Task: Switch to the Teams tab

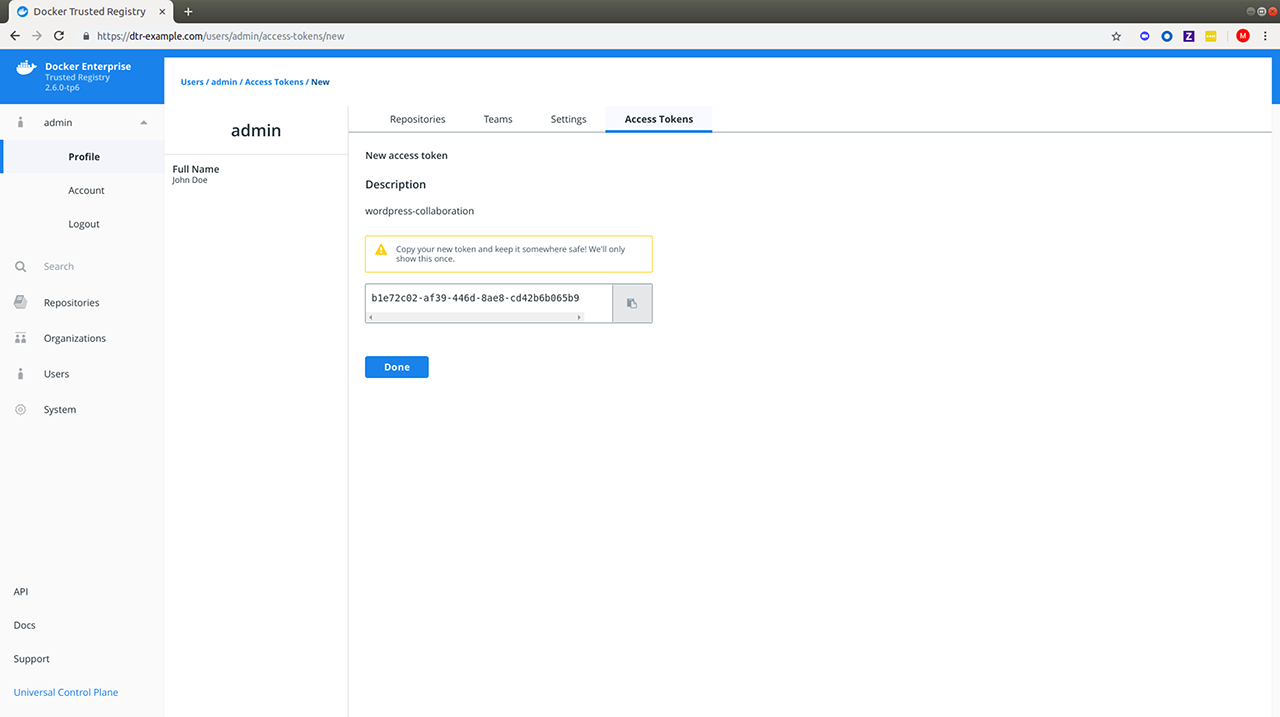Action: [x=497, y=119]
